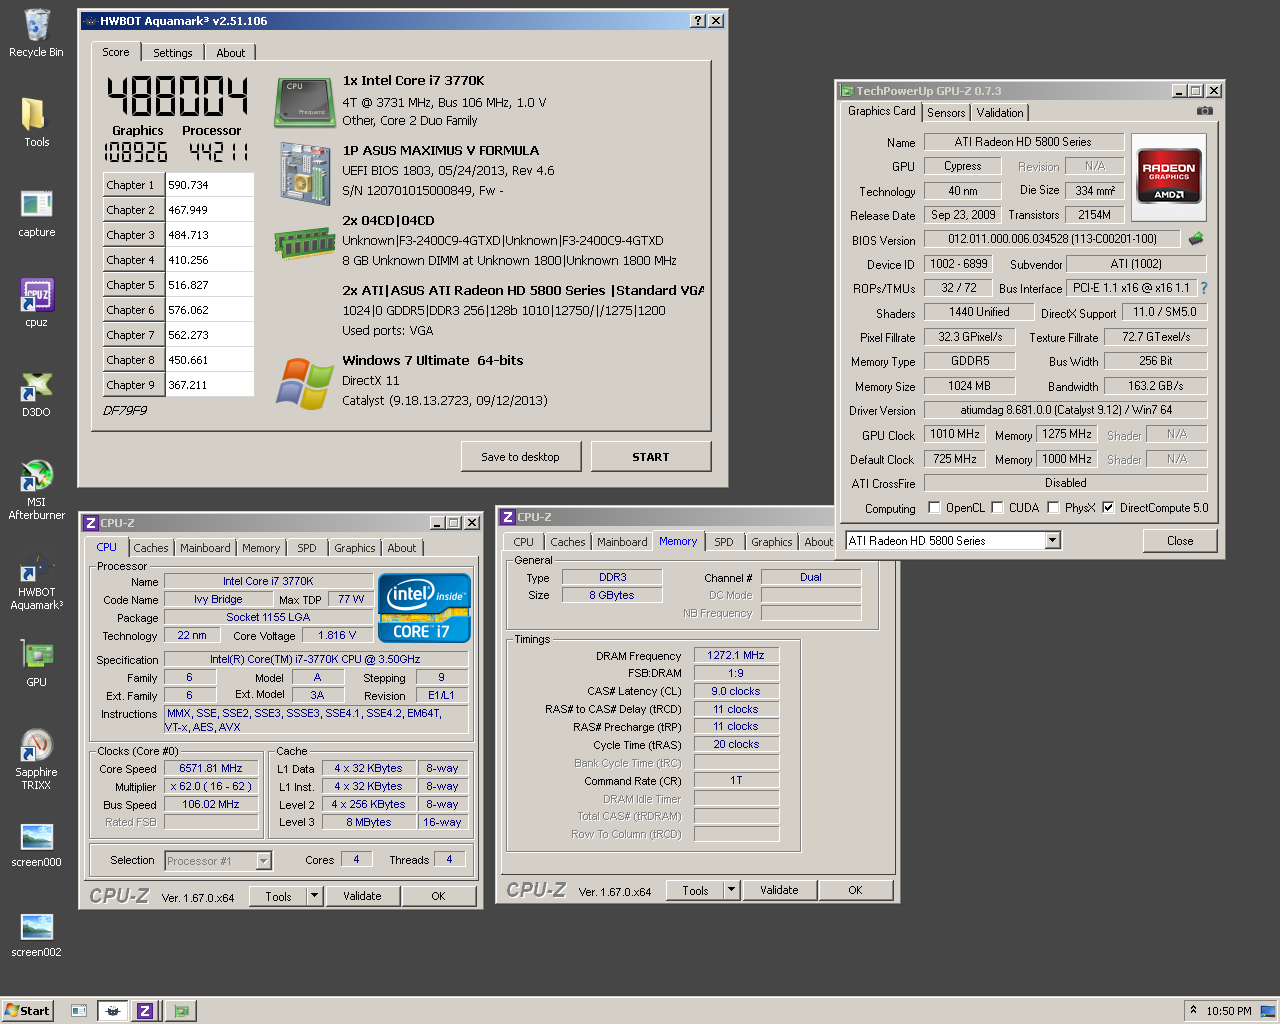Select the GPU desktop icon

36,663
